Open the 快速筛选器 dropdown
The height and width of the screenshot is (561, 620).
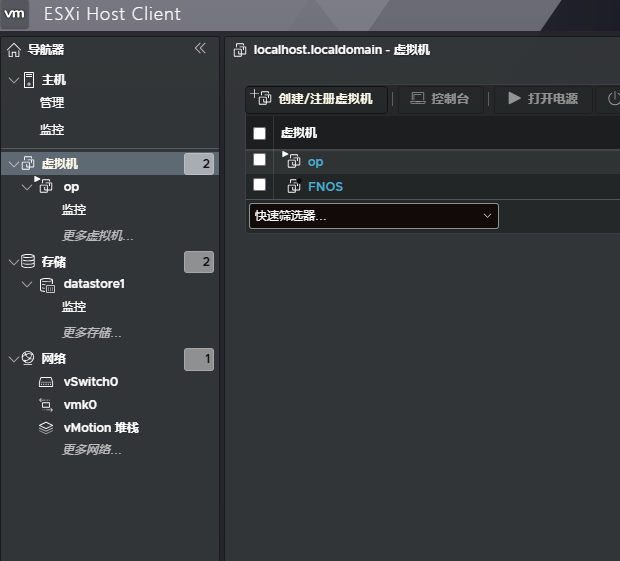374,216
